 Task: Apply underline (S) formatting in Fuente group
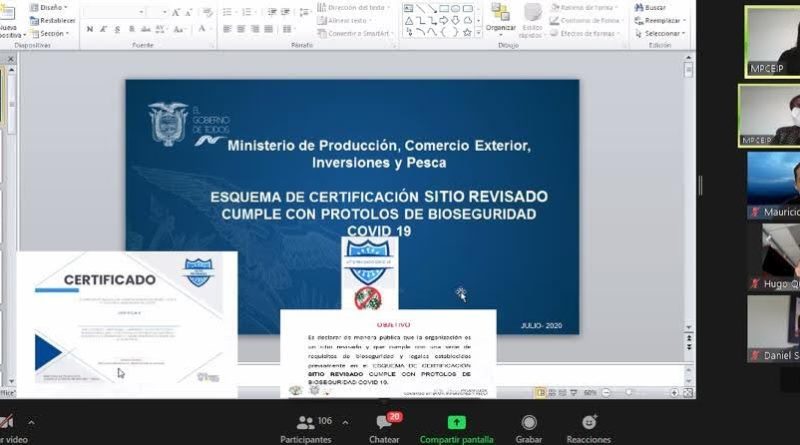click(x=117, y=30)
